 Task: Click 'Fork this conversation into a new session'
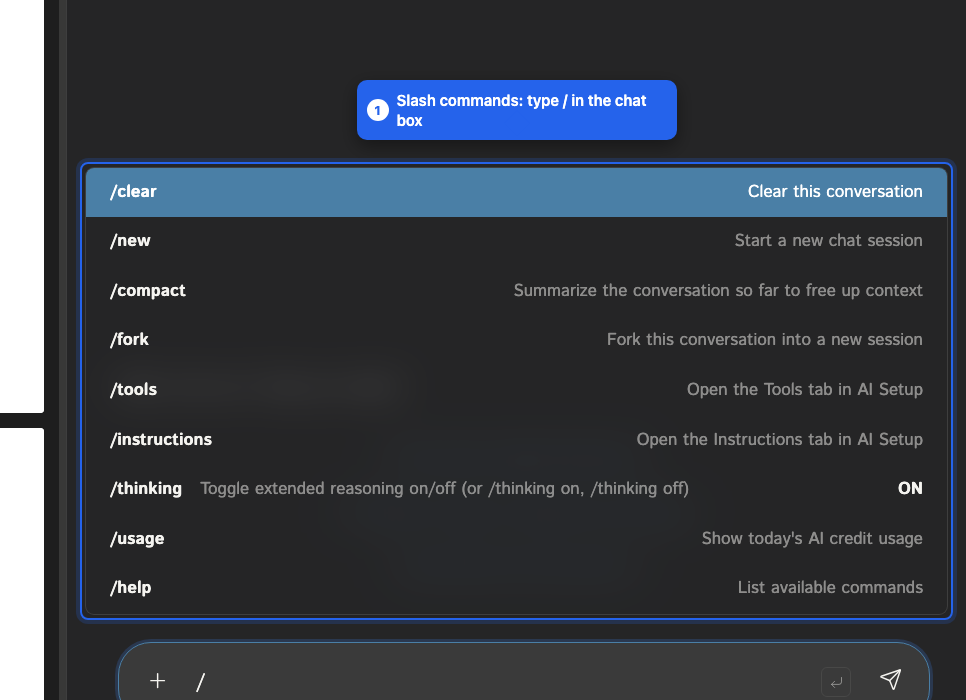point(765,340)
